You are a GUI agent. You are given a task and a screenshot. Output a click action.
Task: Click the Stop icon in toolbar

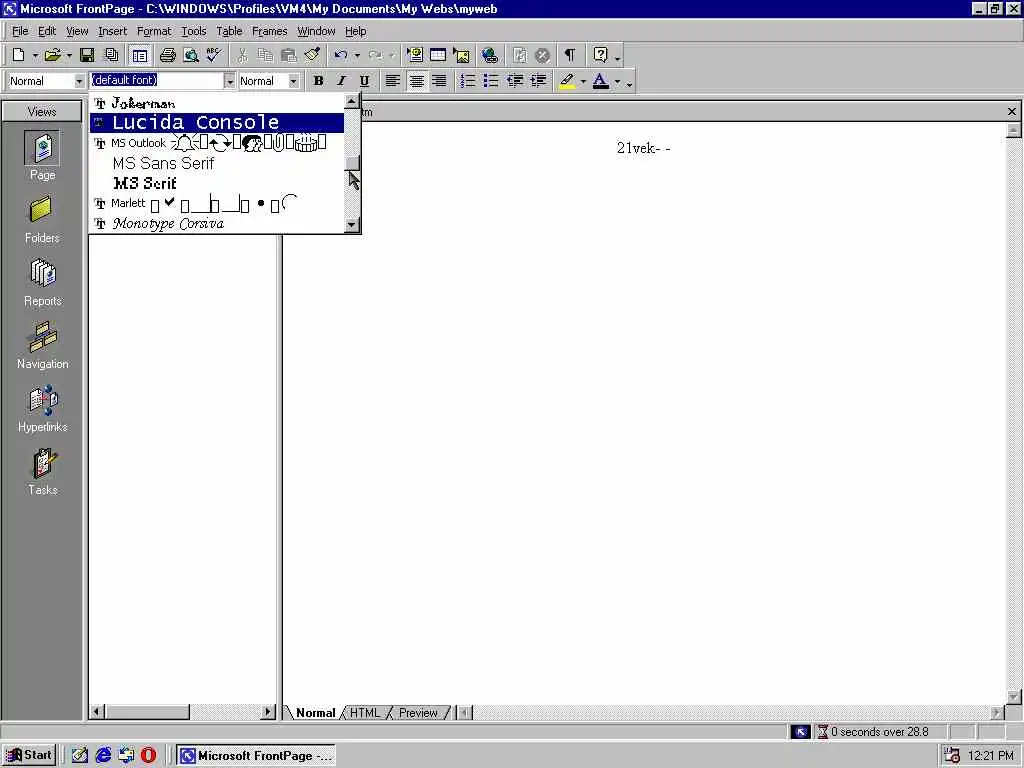[x=542, y=56]
